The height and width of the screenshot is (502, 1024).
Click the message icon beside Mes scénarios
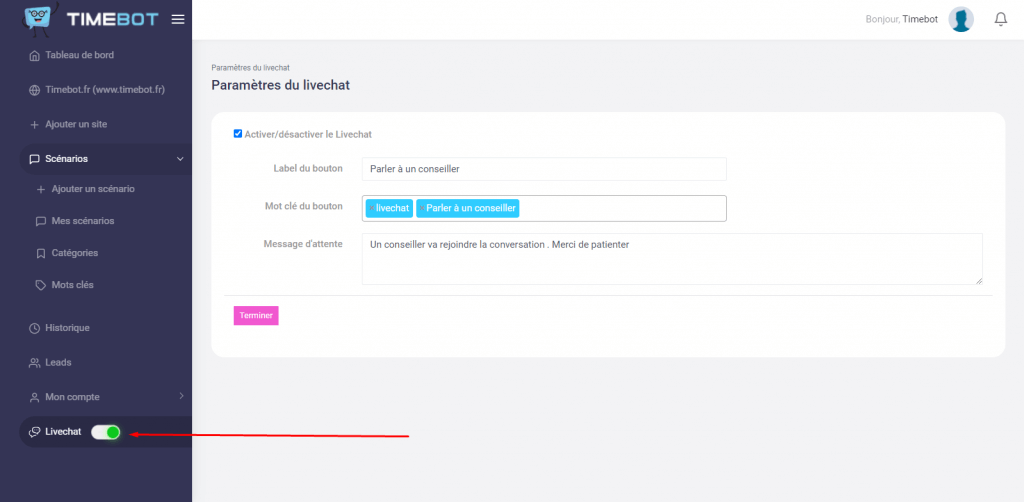(x=40, y=221)
